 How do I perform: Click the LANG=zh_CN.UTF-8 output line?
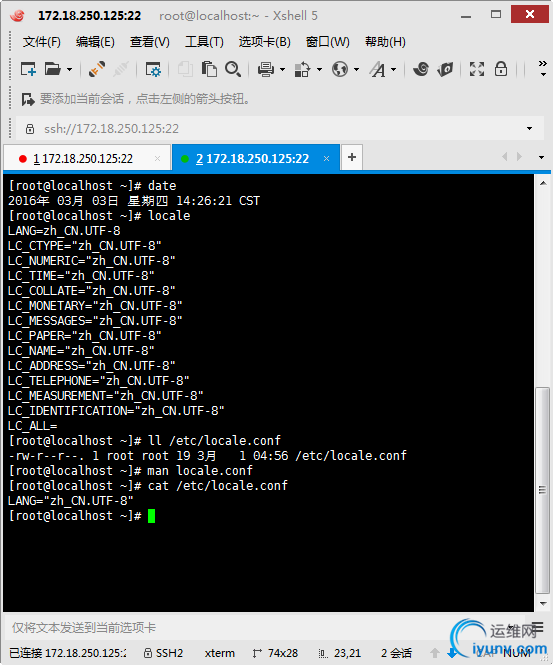coord(64,231)
